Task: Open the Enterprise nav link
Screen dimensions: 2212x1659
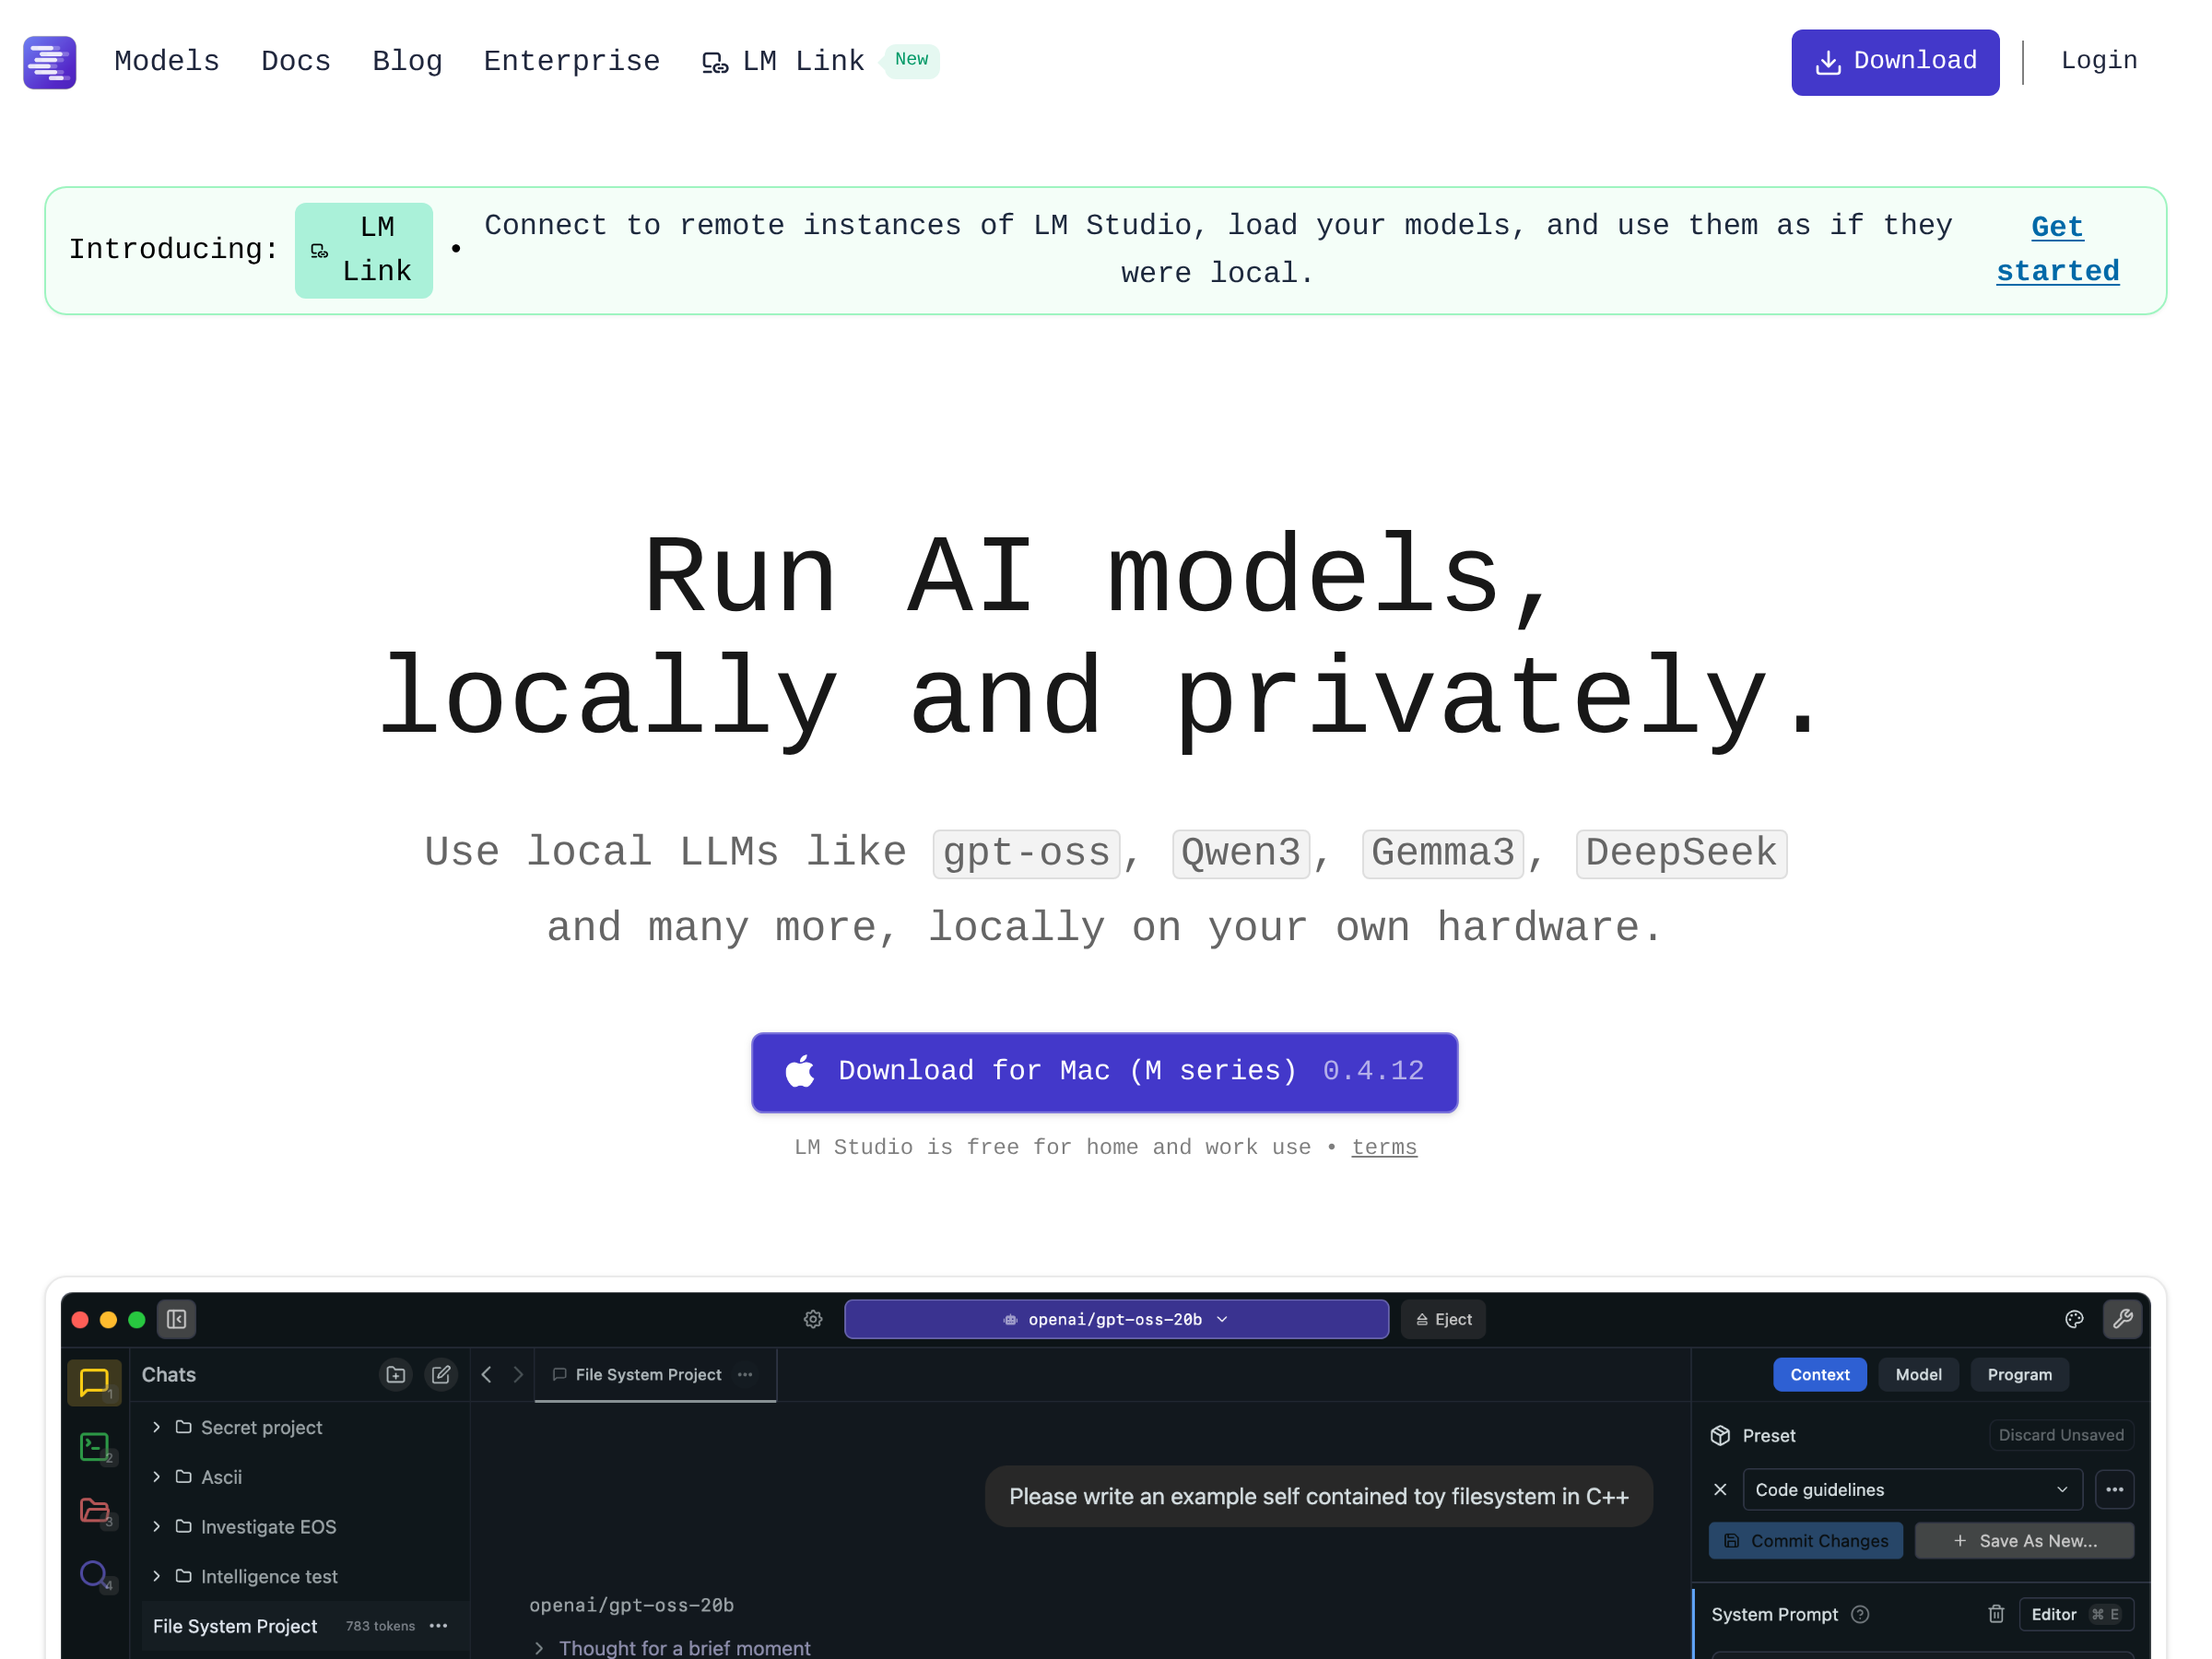Action: click(x=572, y=62)
